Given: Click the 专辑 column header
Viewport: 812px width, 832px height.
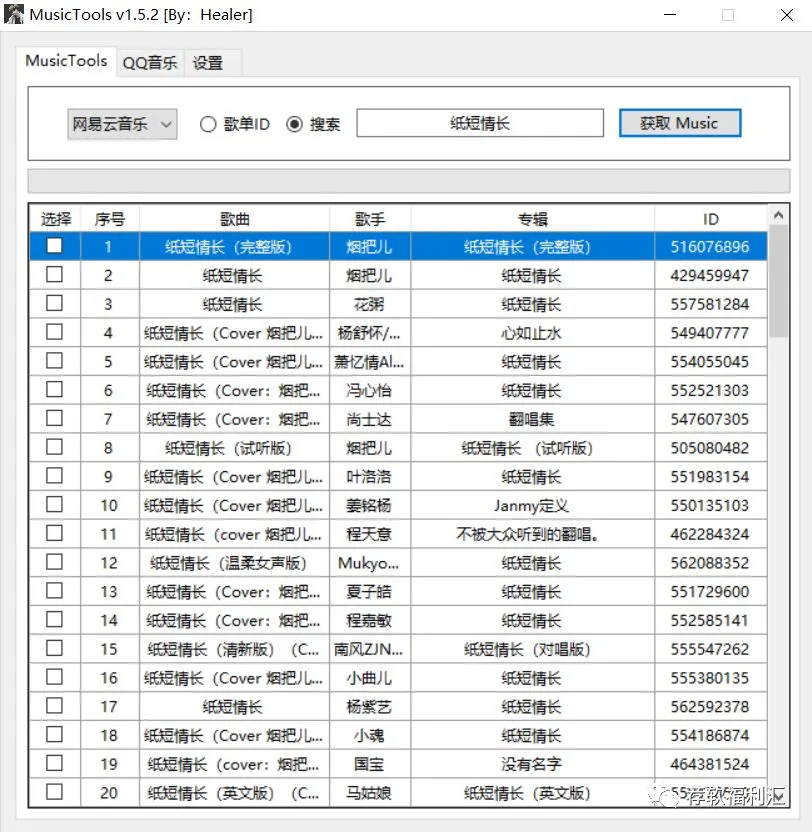Looking at the screenshot, I should tap(532, 219).
